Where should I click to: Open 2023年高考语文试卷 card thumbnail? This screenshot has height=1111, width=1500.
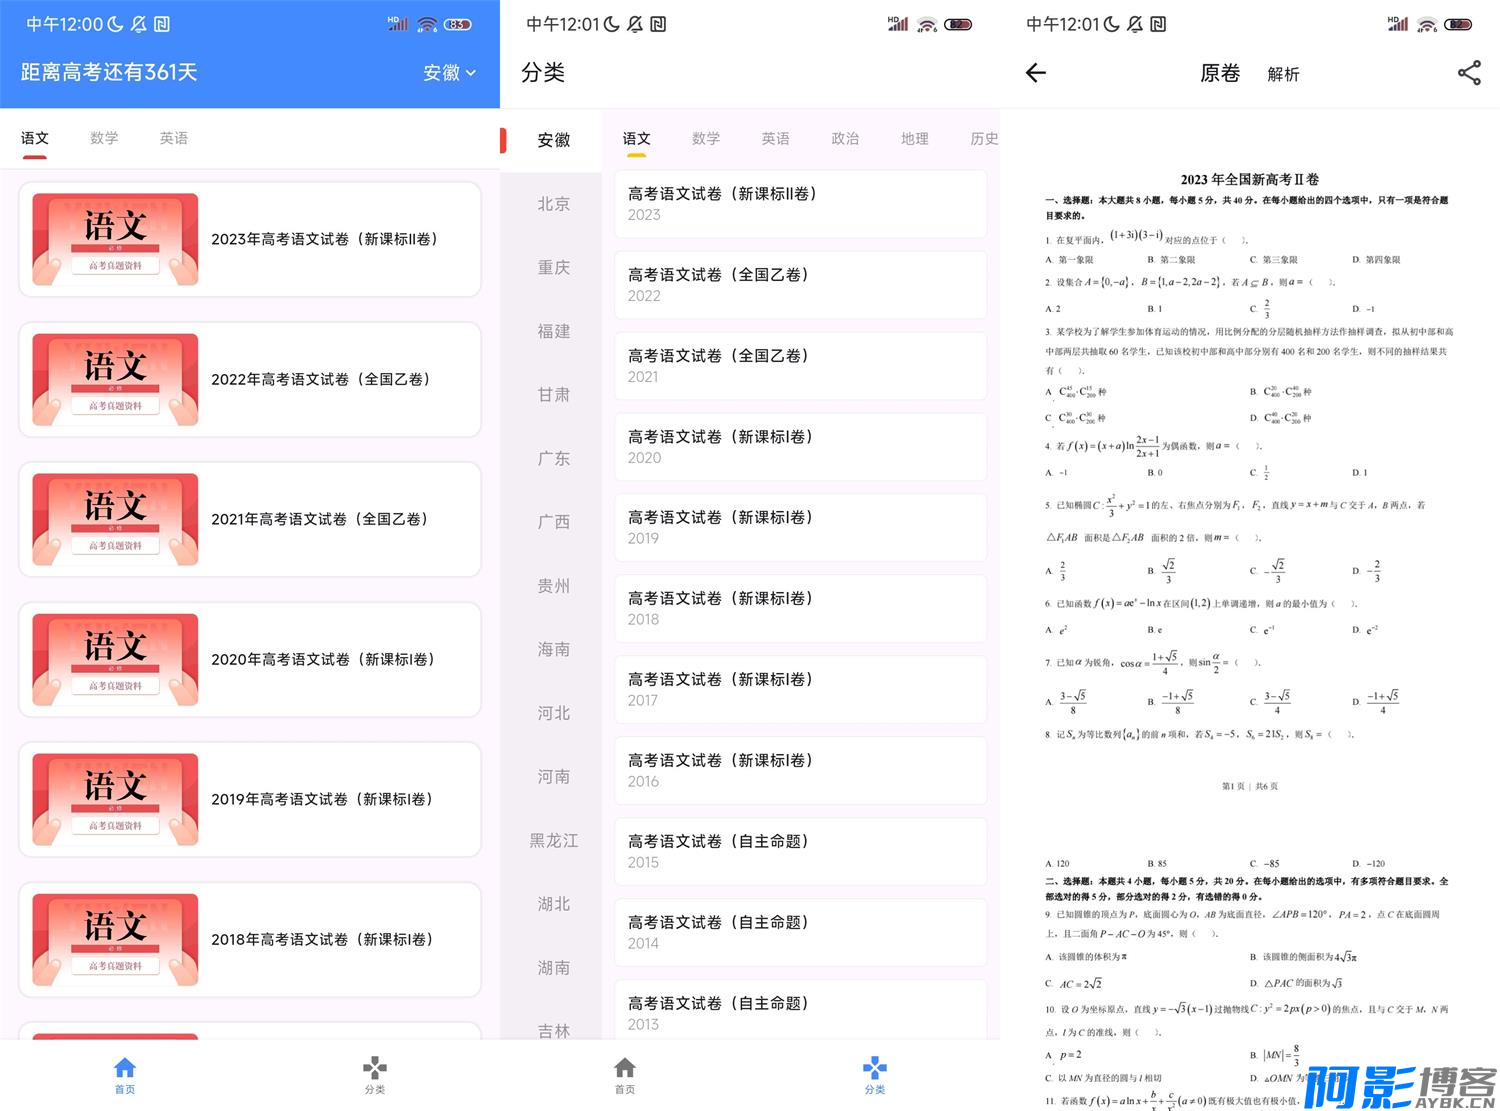(115, 239)
